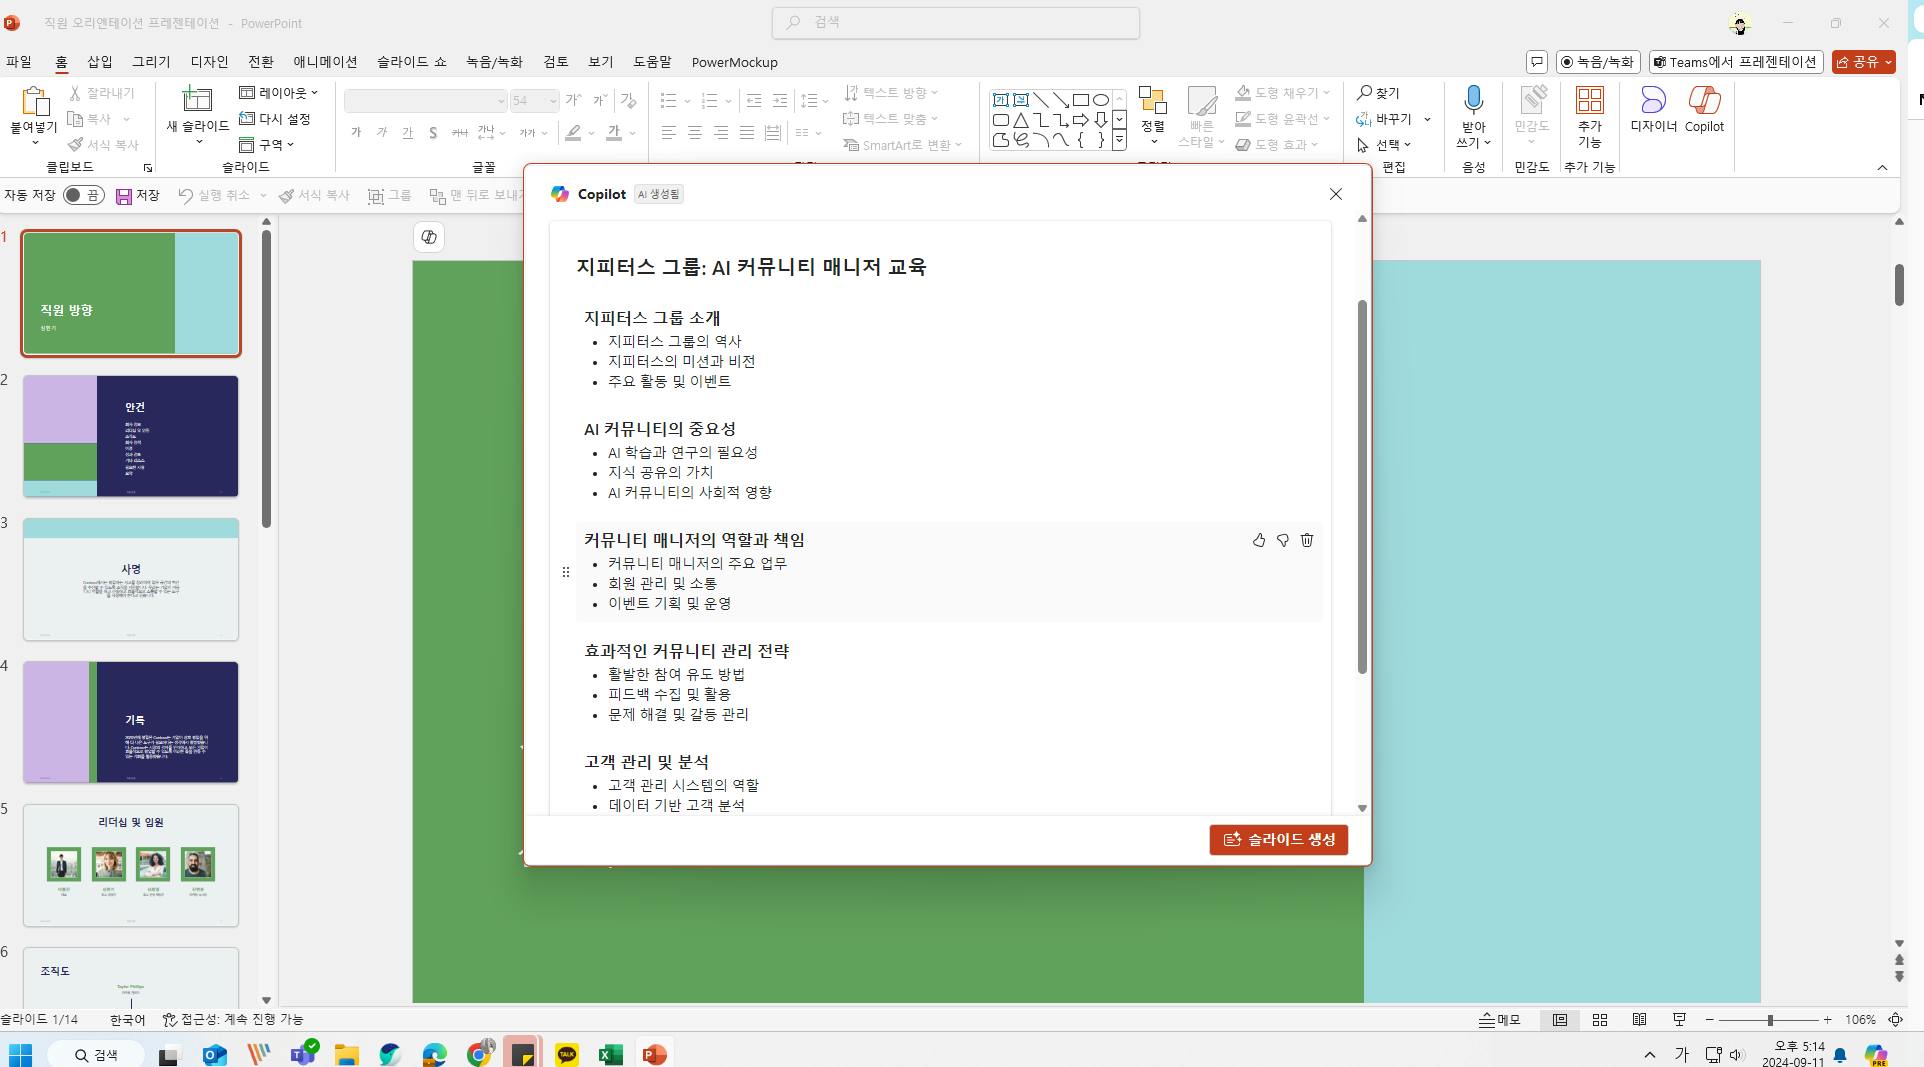Open Notes (메모) in the status bar

pyautogui.click(x=1499, y=1020)
